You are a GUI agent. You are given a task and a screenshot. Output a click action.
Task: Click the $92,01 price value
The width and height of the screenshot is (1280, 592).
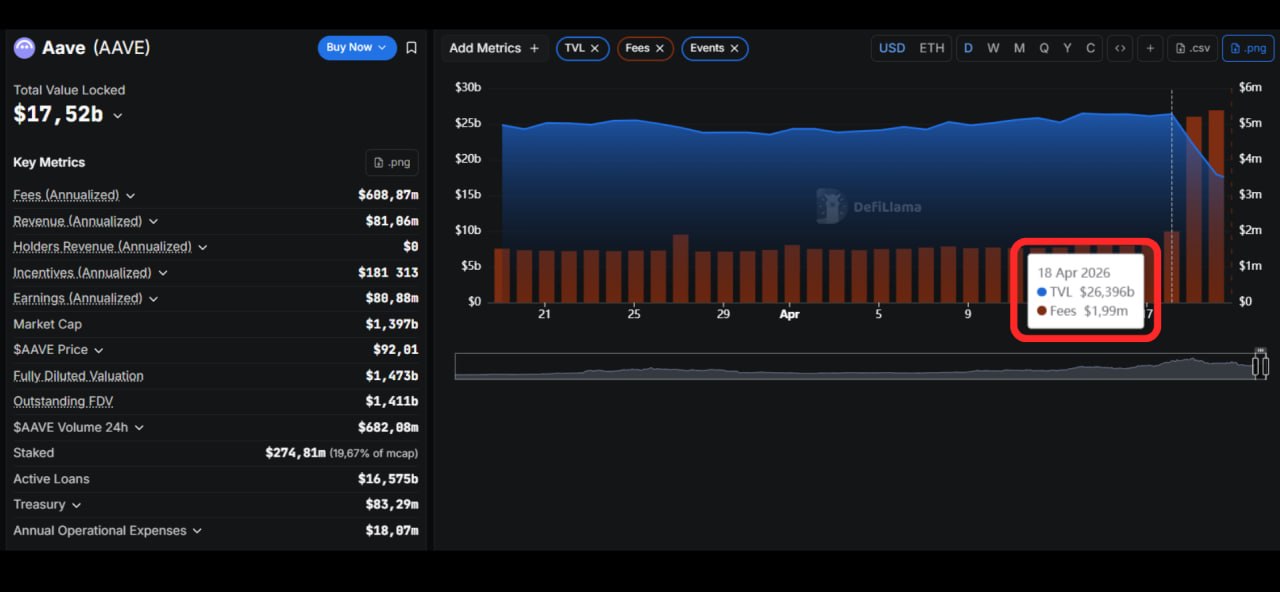(x=396, y=350)
